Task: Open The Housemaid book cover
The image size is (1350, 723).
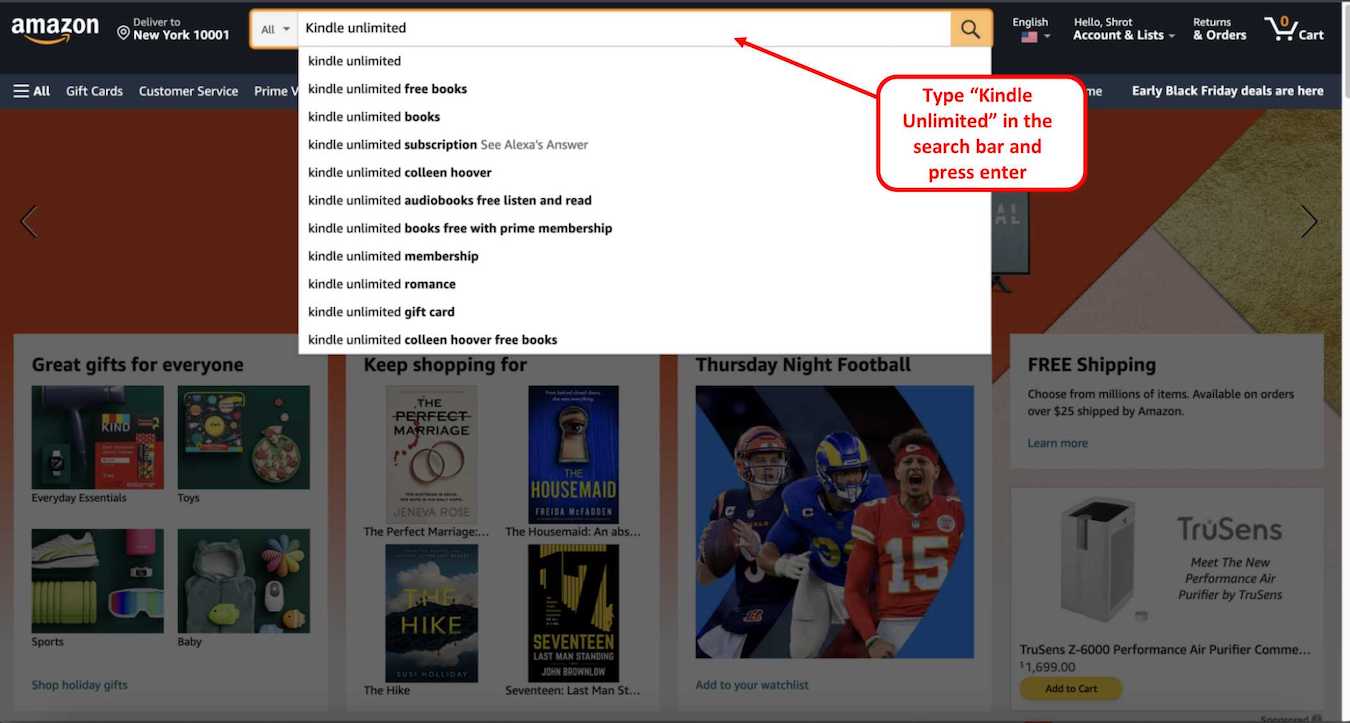Action: [573, 455]
